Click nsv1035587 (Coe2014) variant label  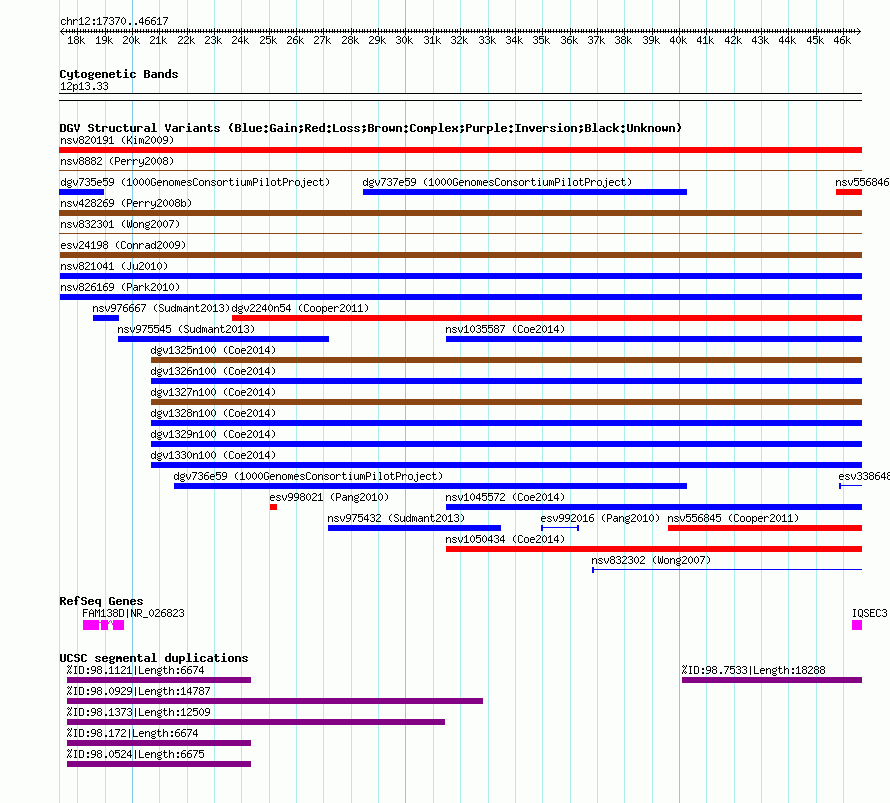click(505, 329)
